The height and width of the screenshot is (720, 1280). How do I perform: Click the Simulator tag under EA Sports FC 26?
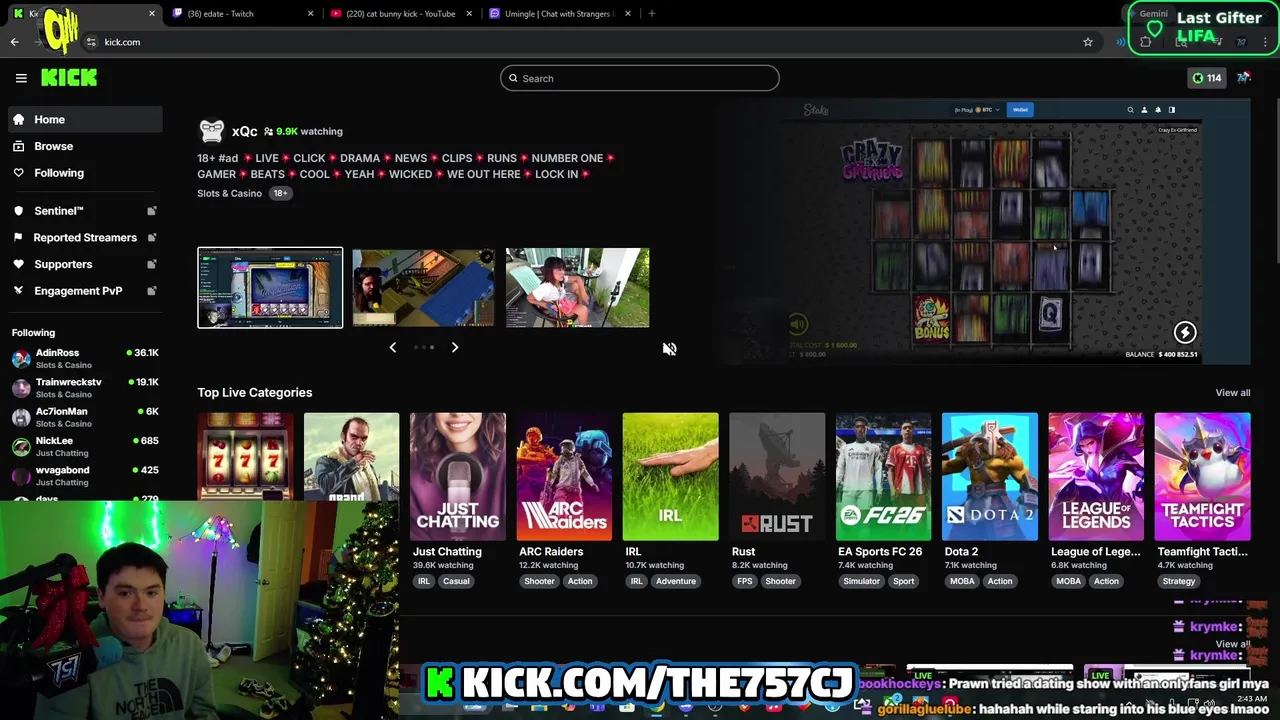click(x=861, y=581)
